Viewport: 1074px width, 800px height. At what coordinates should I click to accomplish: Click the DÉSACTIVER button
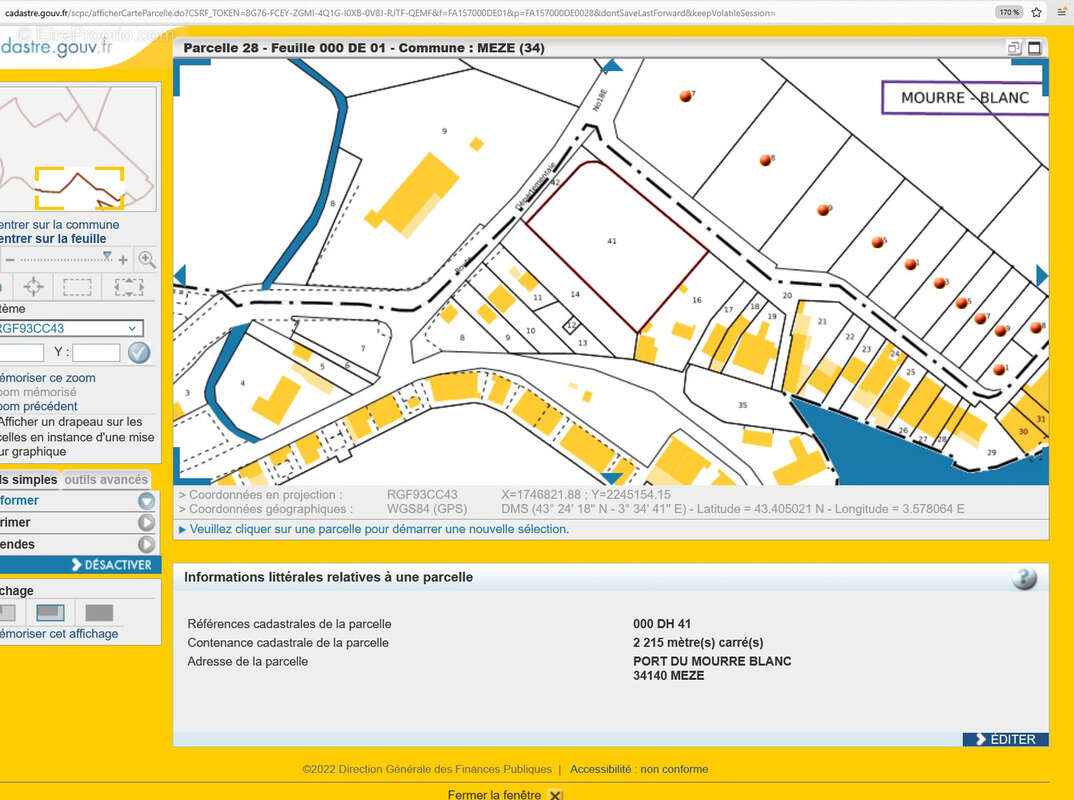[112, 565]
